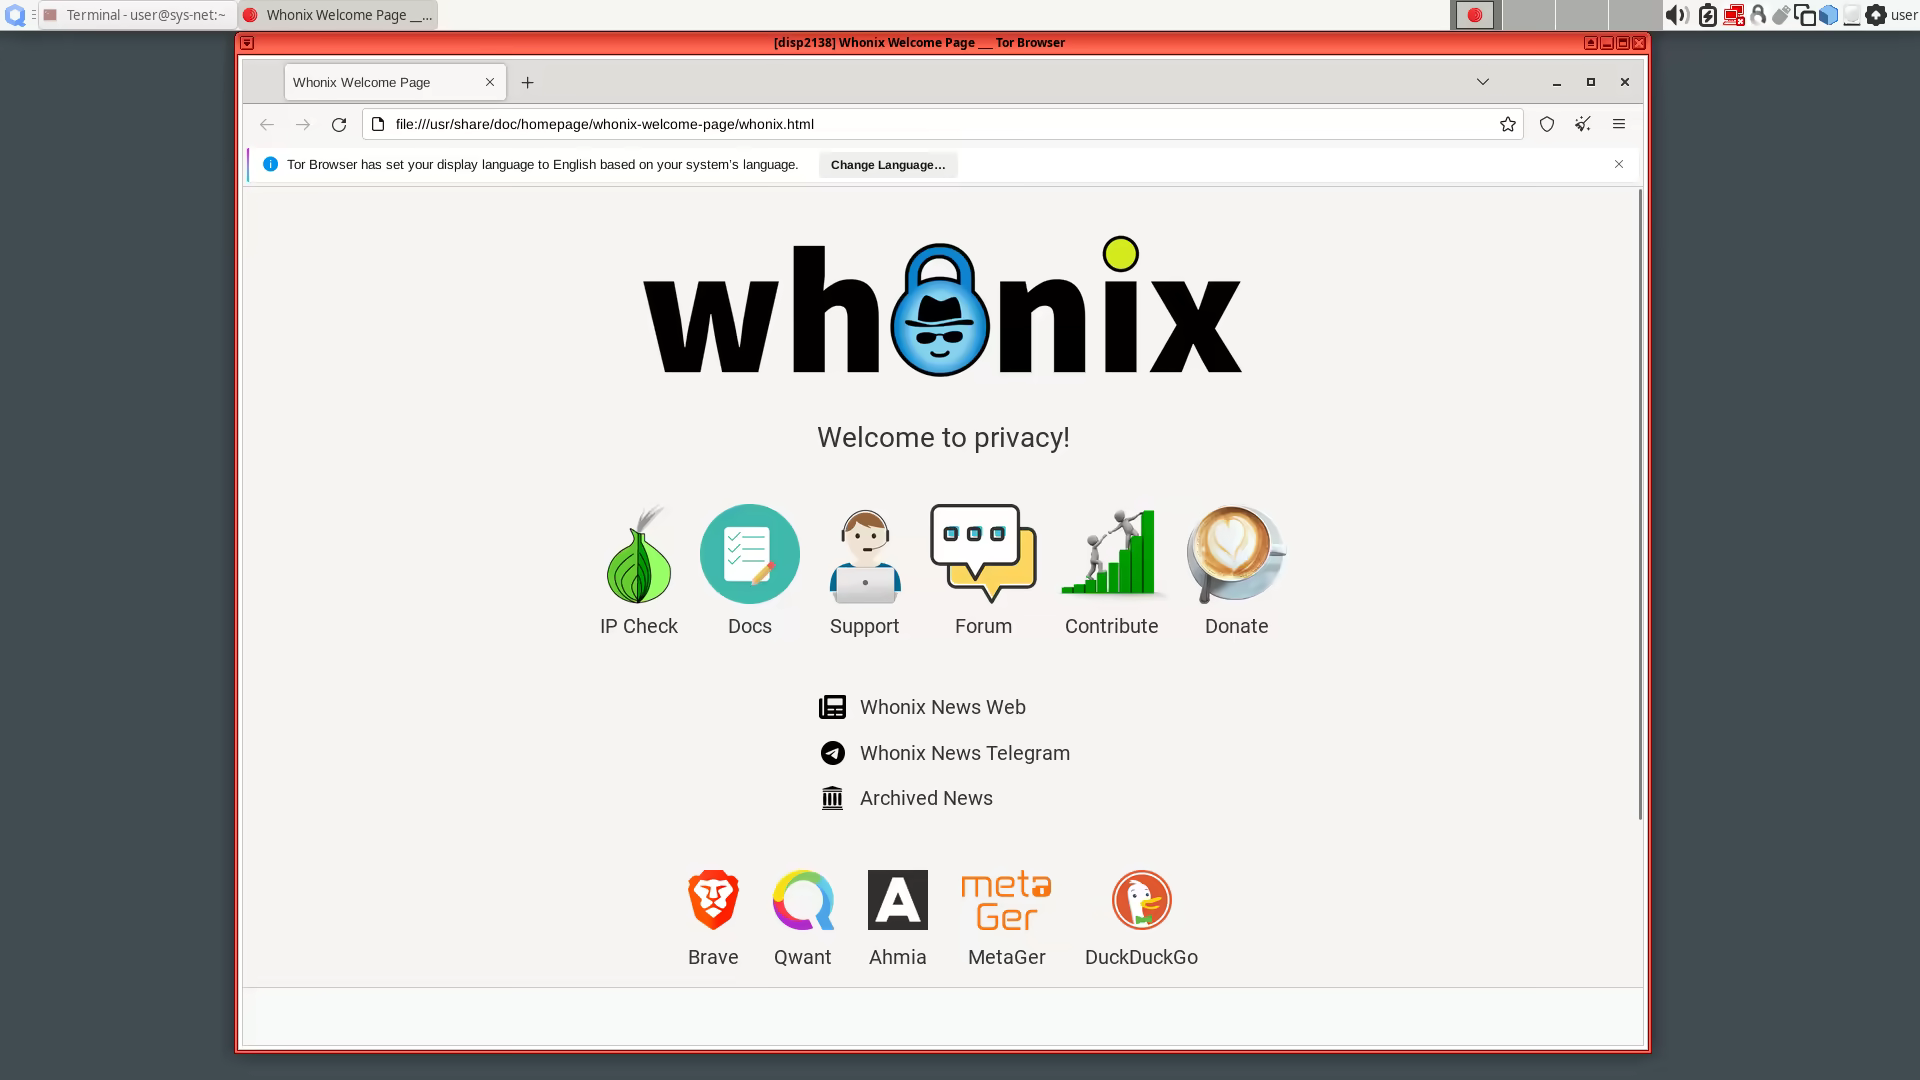Open the Qubes window menu in title bar

[247, 43]
